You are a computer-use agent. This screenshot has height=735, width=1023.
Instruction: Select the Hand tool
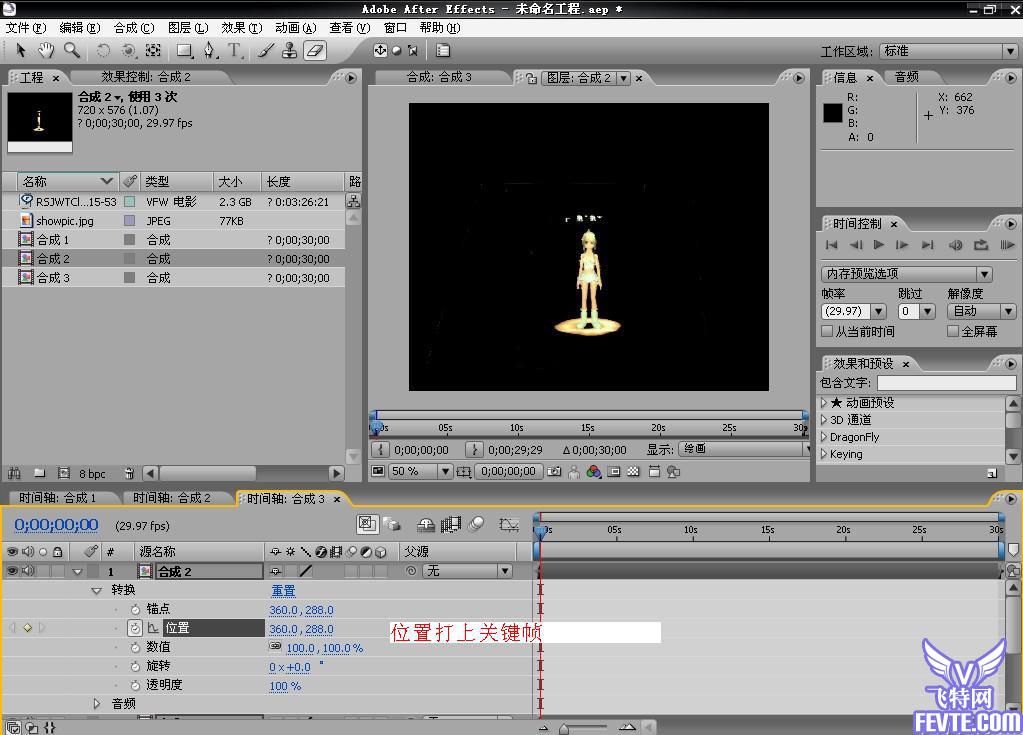click(x=45, y=50)
